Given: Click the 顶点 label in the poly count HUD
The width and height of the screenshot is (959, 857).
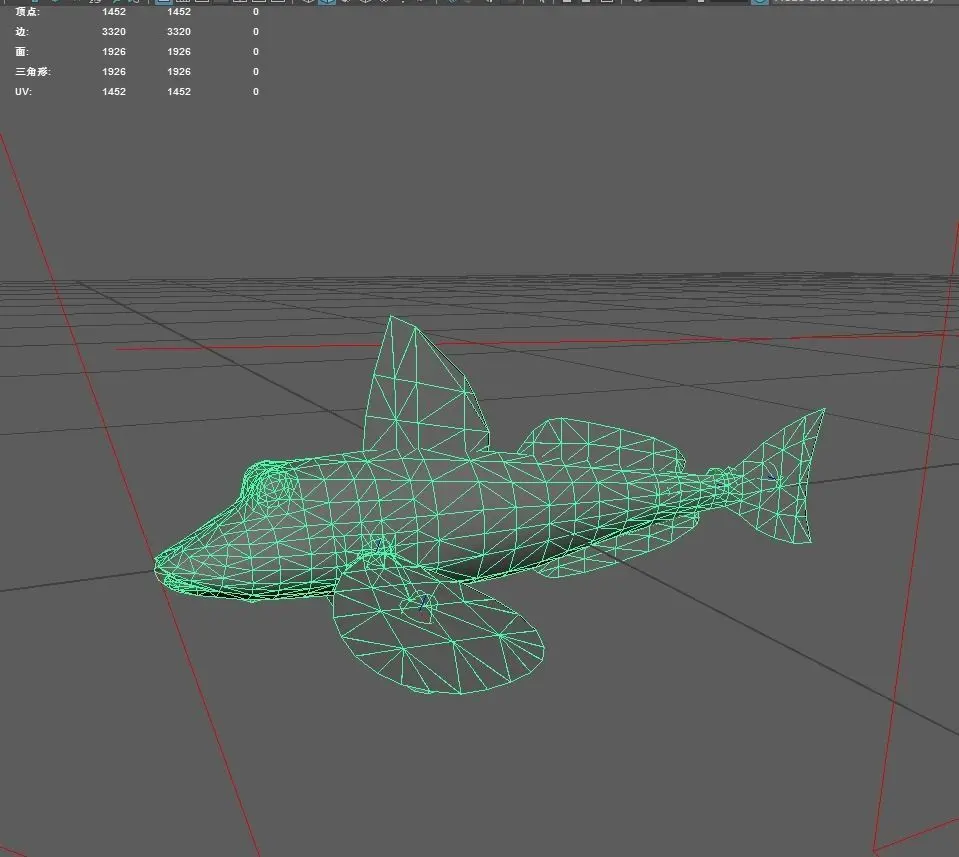Looking at the screenshot, I should (x=28, y=12).
